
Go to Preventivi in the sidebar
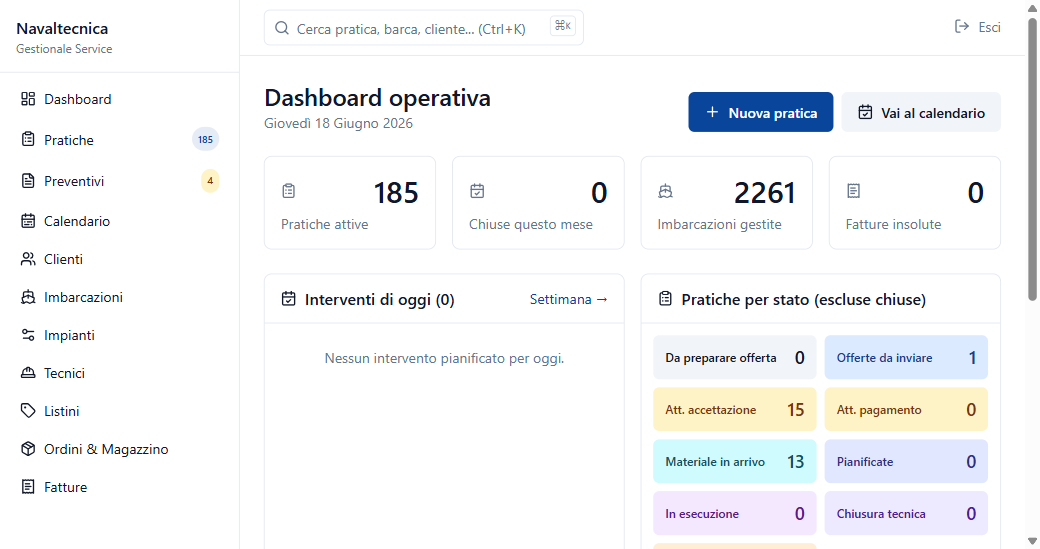coord(120,180)
